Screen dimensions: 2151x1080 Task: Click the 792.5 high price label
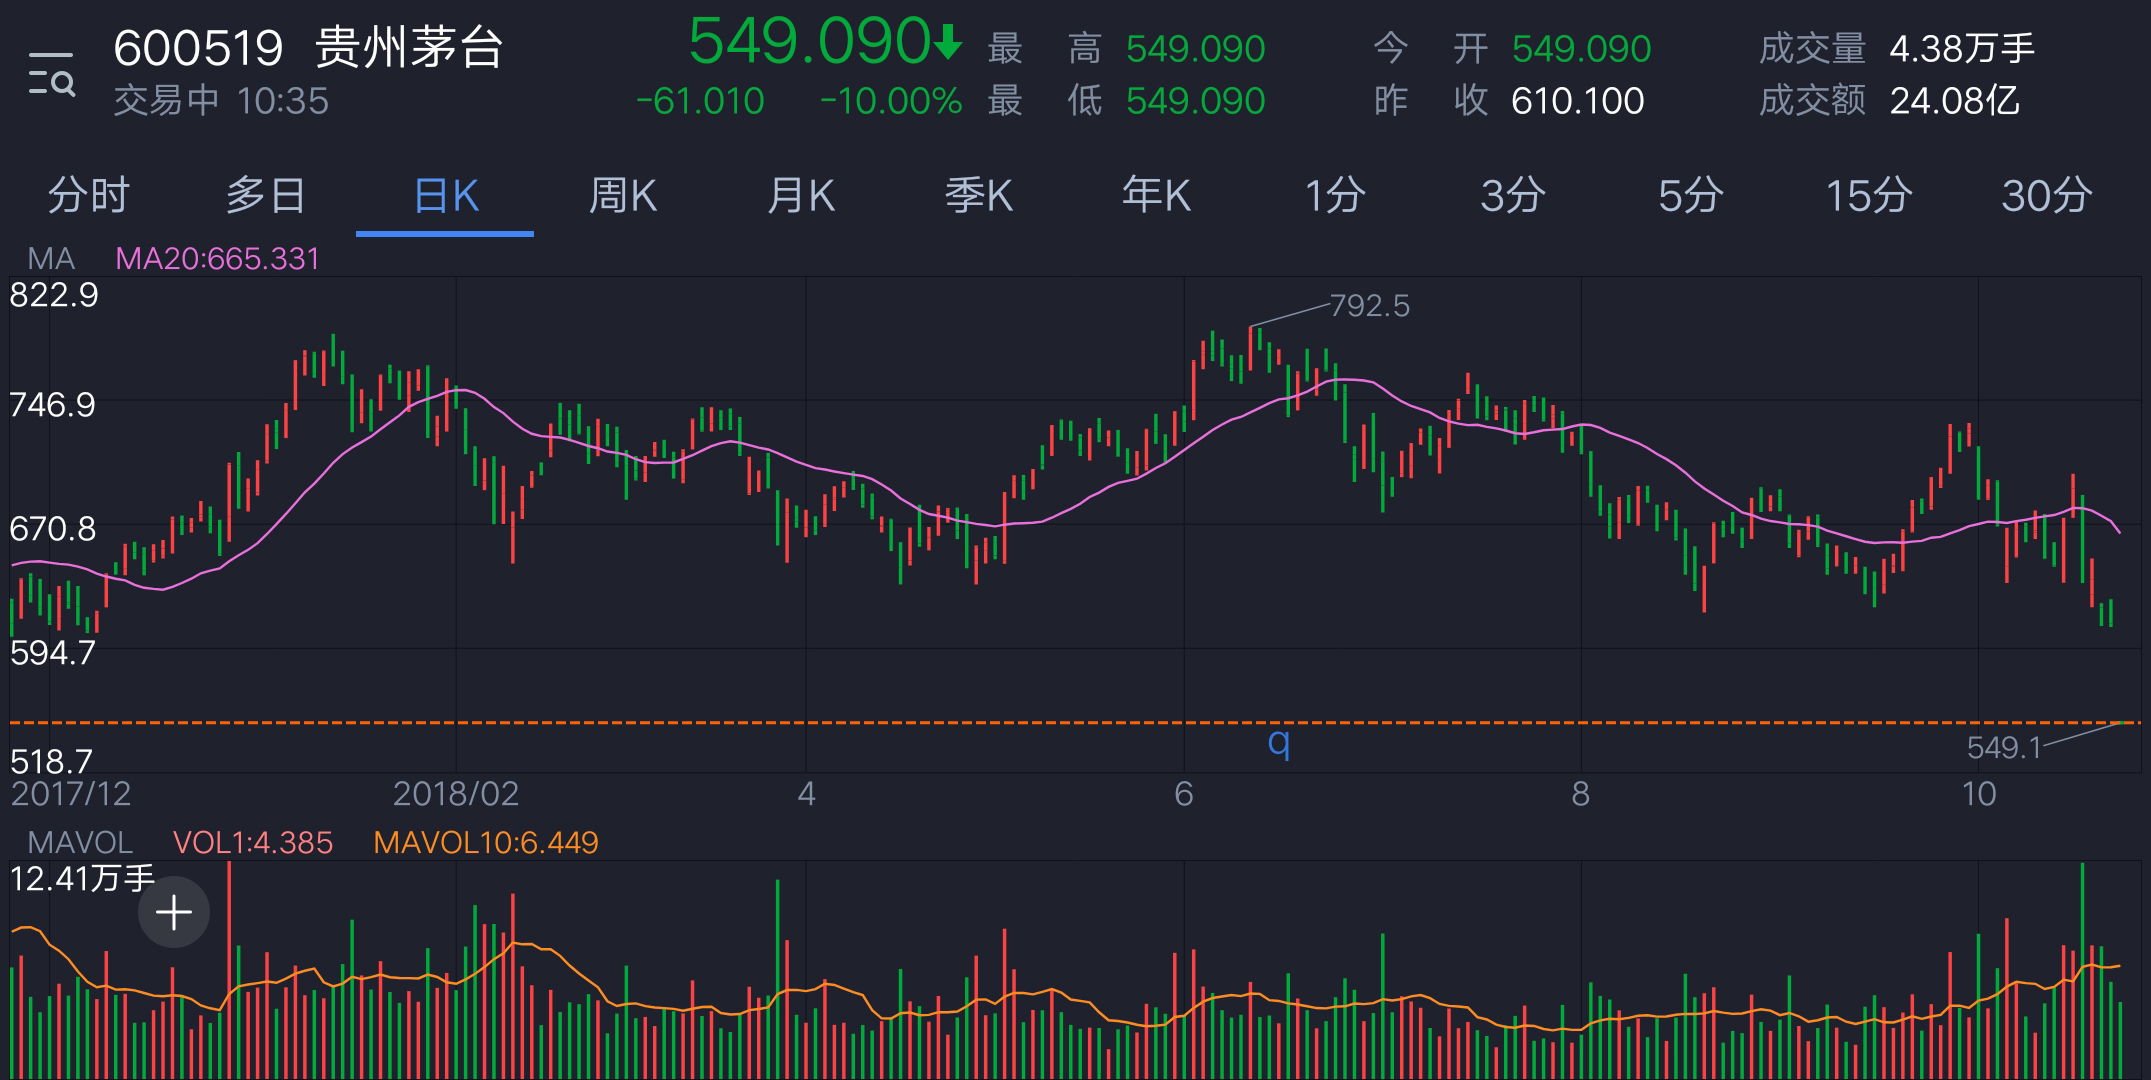pyautogui.click(x=1369, y=305)
